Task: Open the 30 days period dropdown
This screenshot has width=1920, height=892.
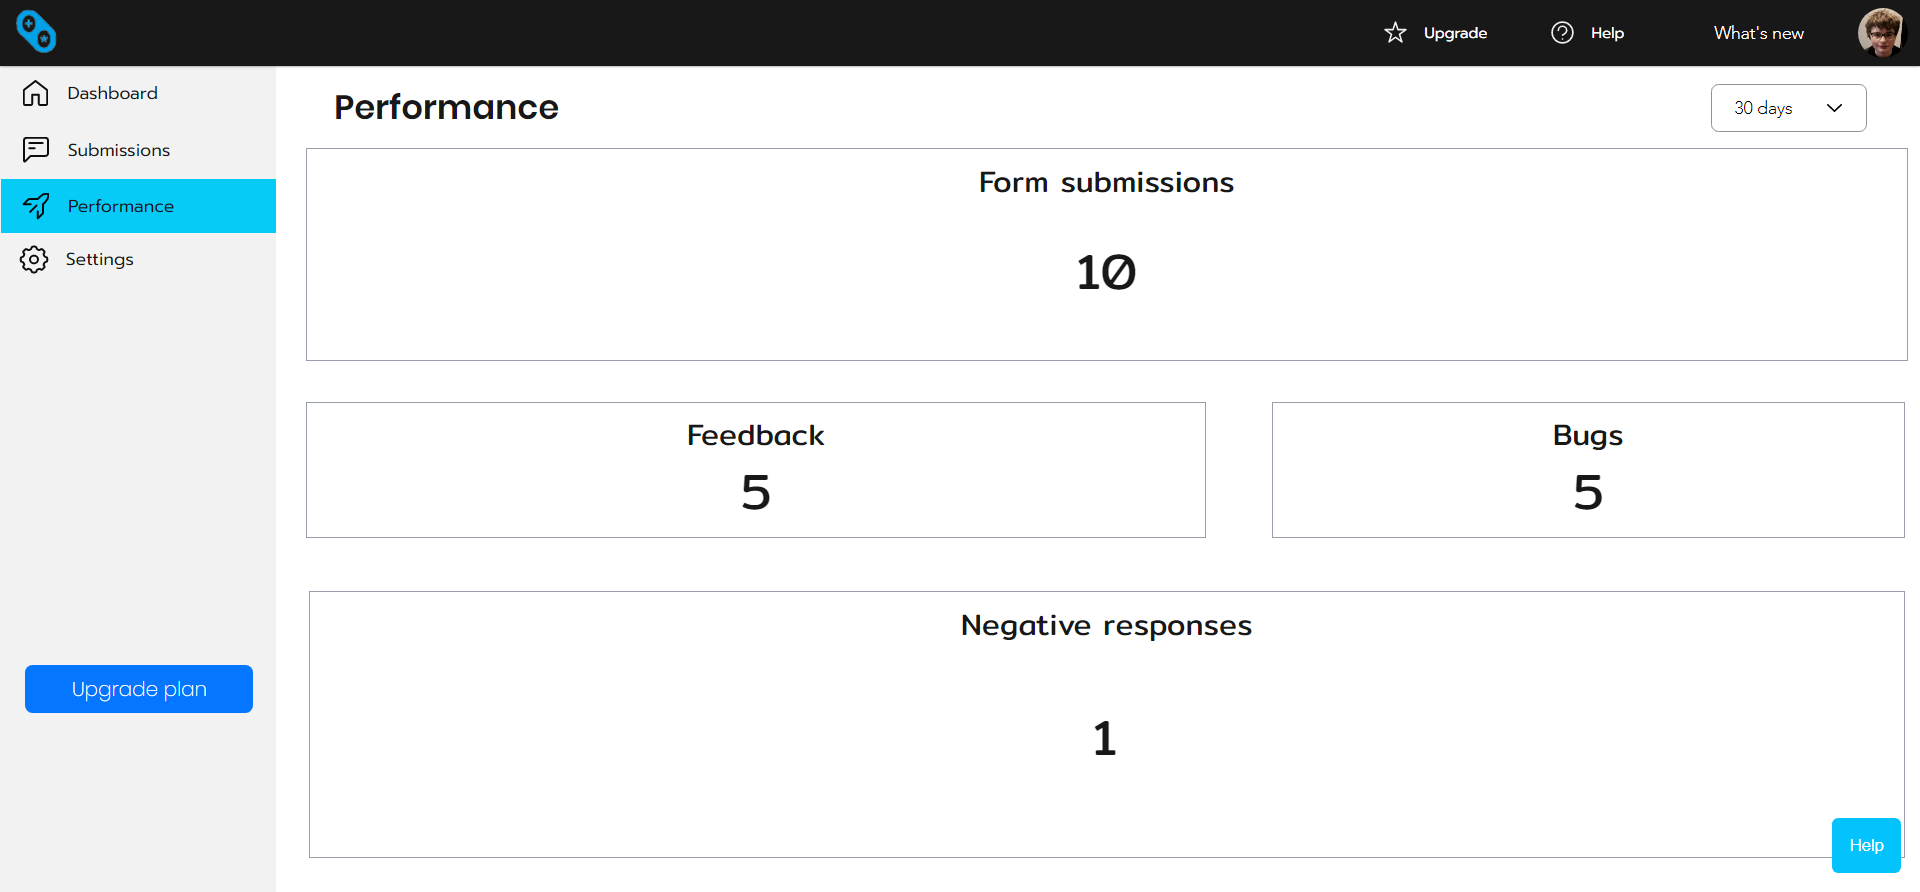Action: click(1764, 108)
